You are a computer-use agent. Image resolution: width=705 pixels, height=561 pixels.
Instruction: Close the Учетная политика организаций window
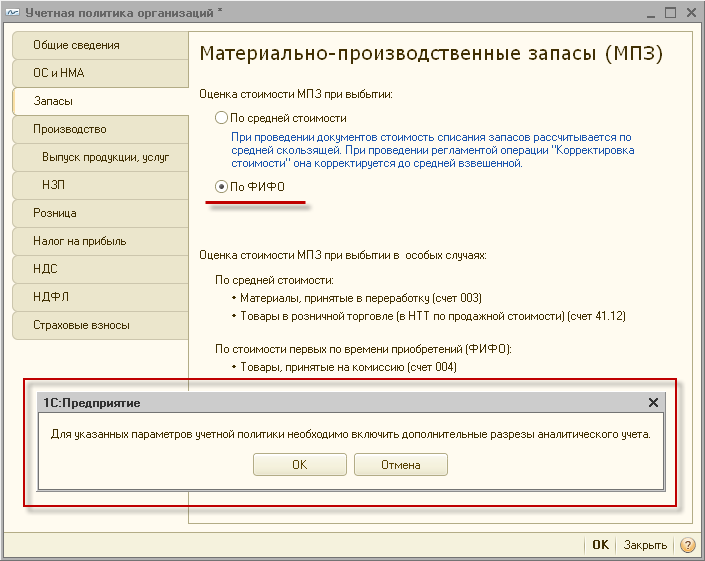692,13
